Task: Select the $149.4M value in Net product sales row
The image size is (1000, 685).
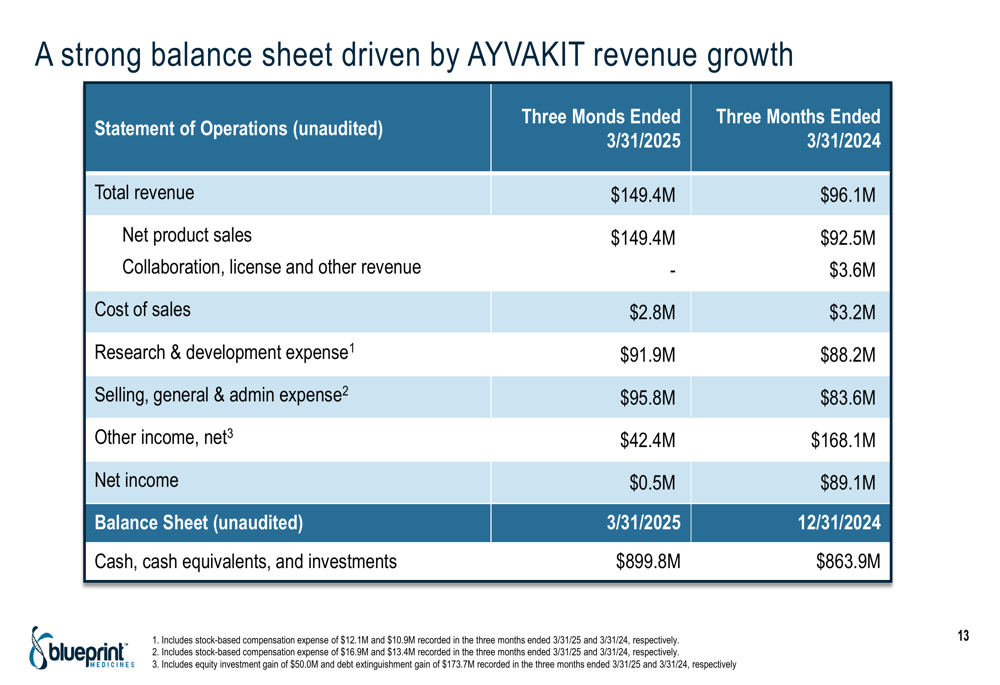Action: coord(642,238)
